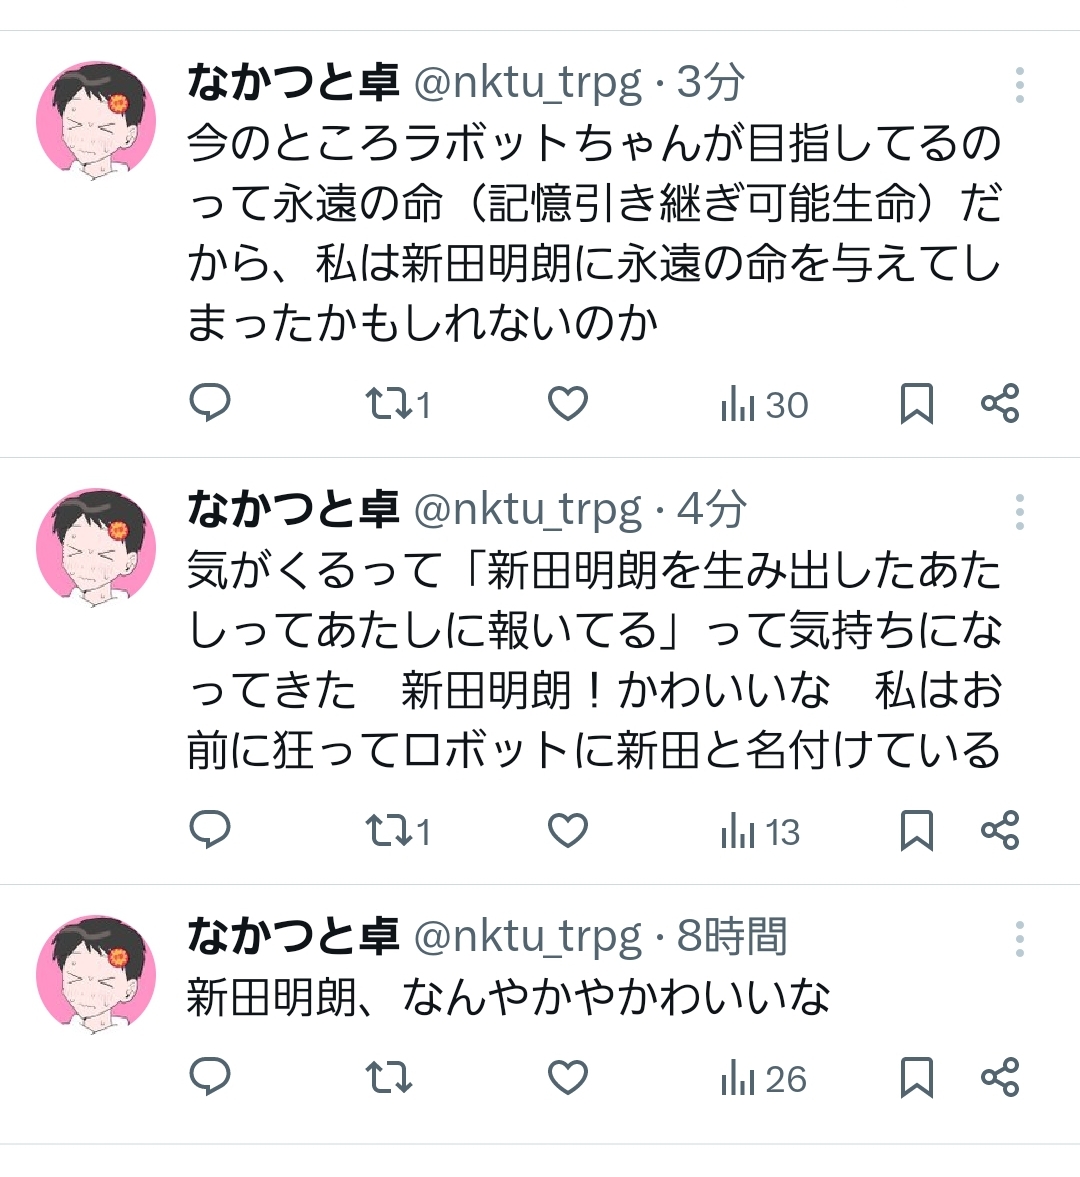Image resolution: width=1080 pixels, height=1177 pixels.
Task: Open more options on 3分 tweet
Action: point(1019,86)
